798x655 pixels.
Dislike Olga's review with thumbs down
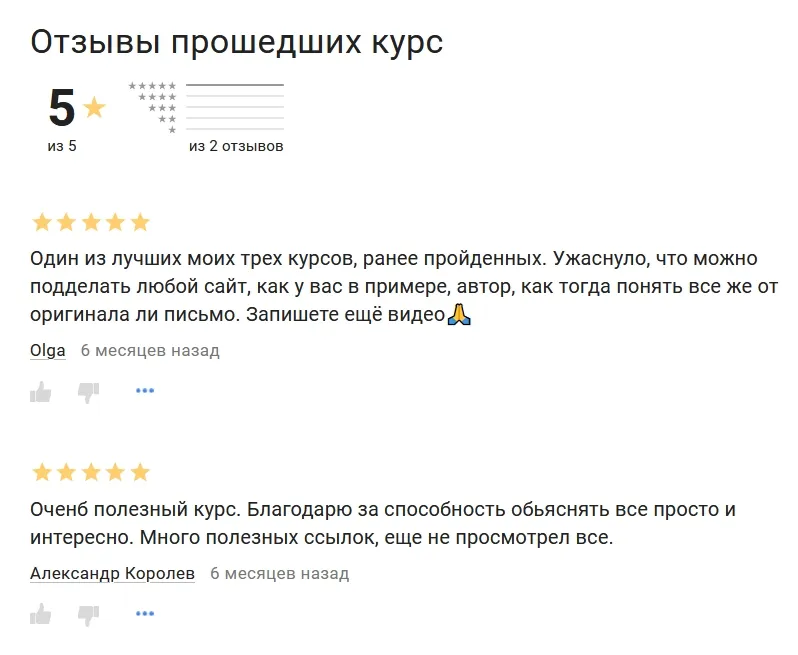point(89,391)
